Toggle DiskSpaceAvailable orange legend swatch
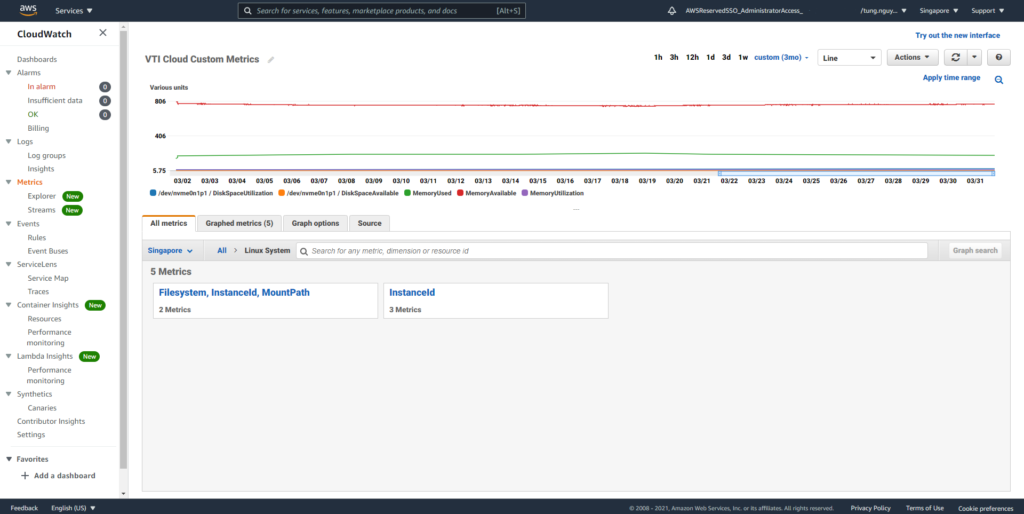The width and height of the screenshot is (1024, 514). [281, 193]
